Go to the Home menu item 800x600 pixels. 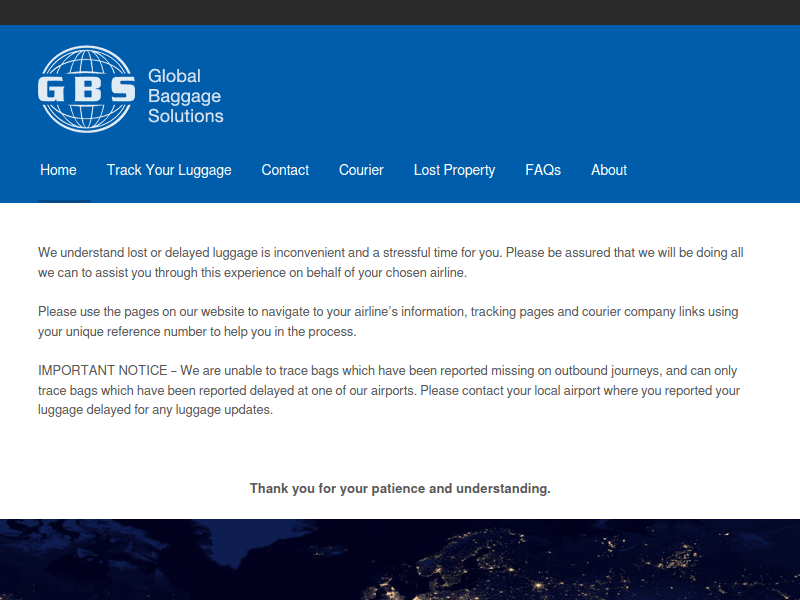tap(58, 170)
